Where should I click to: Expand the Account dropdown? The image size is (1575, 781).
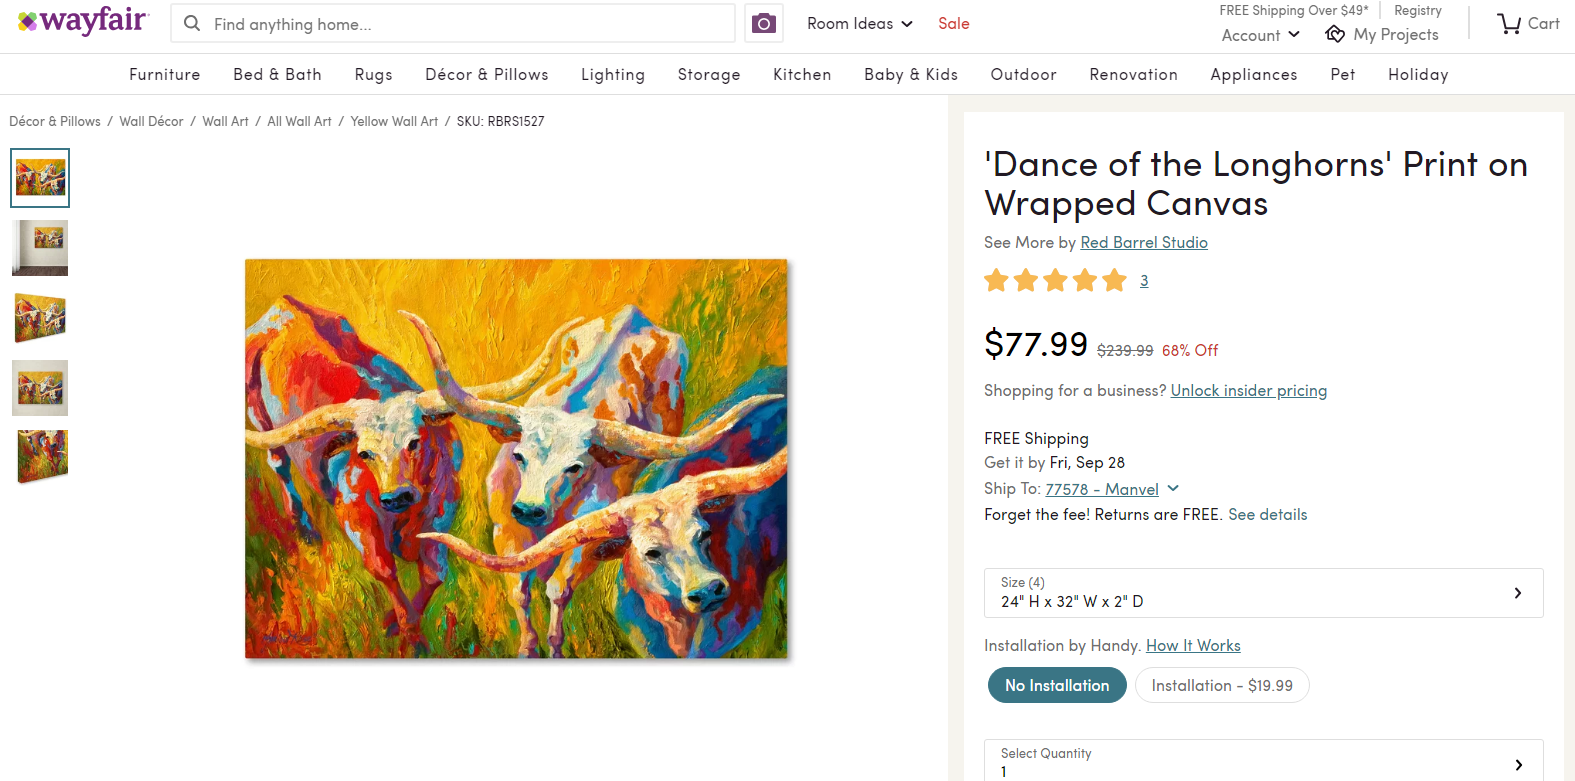(1260, 35)
